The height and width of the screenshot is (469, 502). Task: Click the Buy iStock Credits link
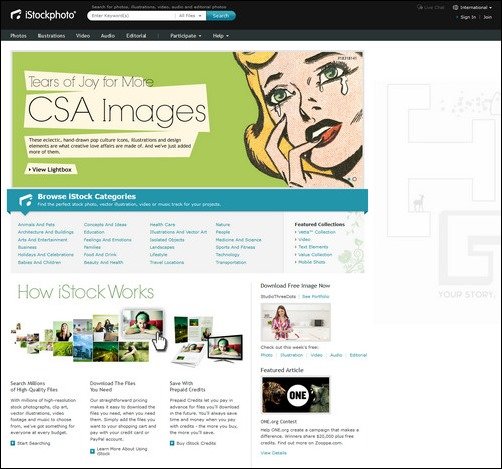coord(196,443)
